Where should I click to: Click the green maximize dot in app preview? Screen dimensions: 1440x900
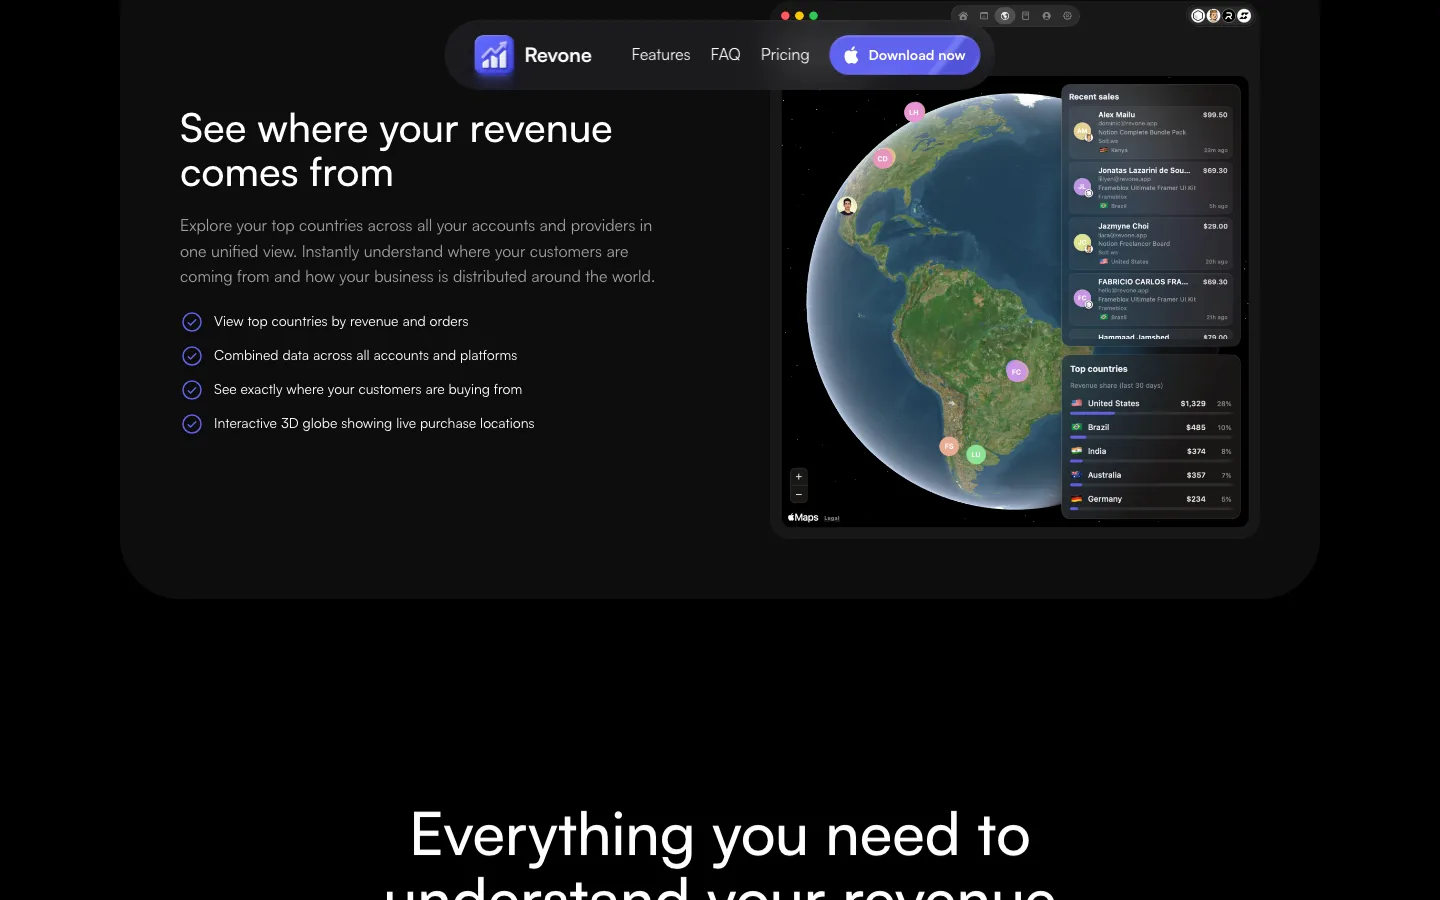[813, 16]
